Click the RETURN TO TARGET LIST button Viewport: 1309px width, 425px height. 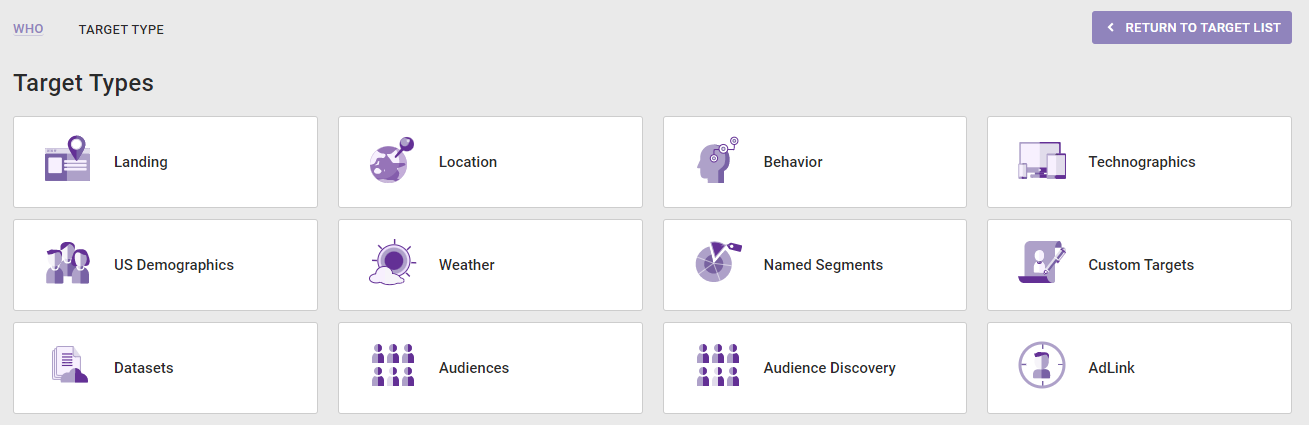coord(1192,28)
